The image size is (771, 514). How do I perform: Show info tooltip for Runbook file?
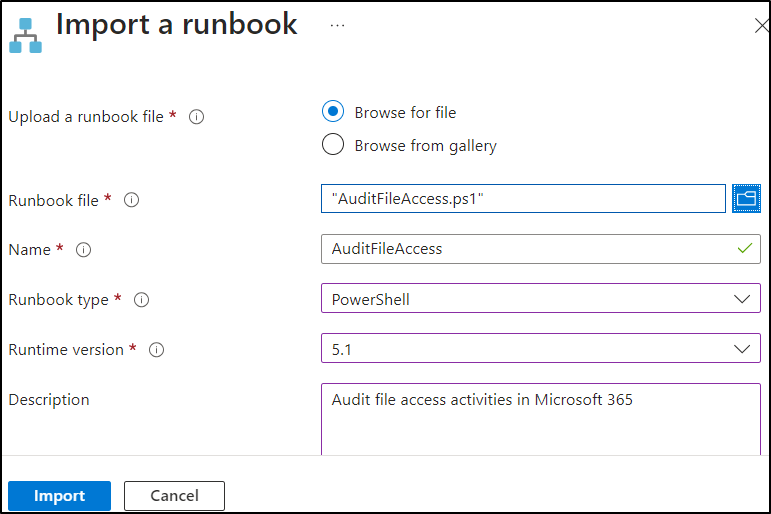point(131,200)
